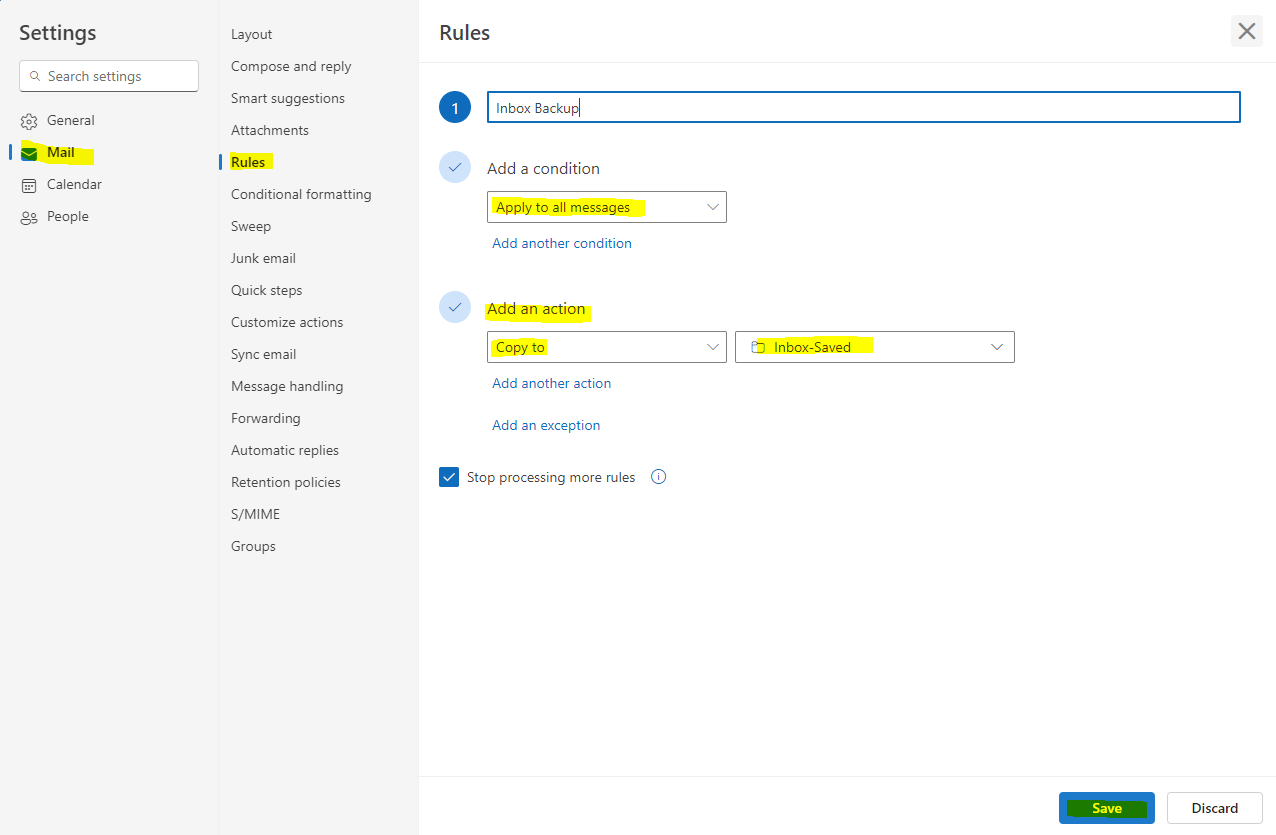The height and width of the screenshot is (835, 1276).
Task: Close the Rules settings panel
Action: [1246, 31]
